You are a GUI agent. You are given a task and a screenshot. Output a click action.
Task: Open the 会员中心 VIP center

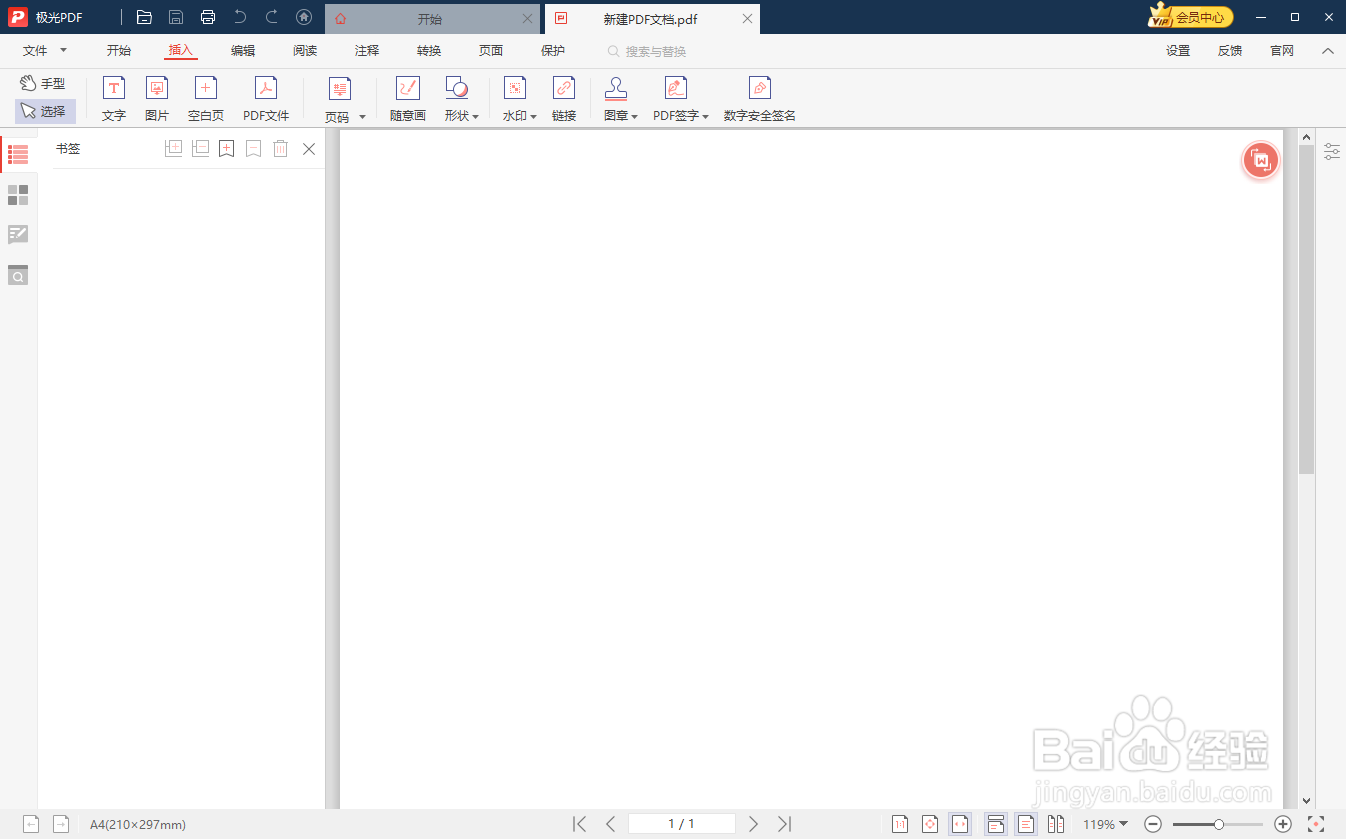click(1191, 17)
